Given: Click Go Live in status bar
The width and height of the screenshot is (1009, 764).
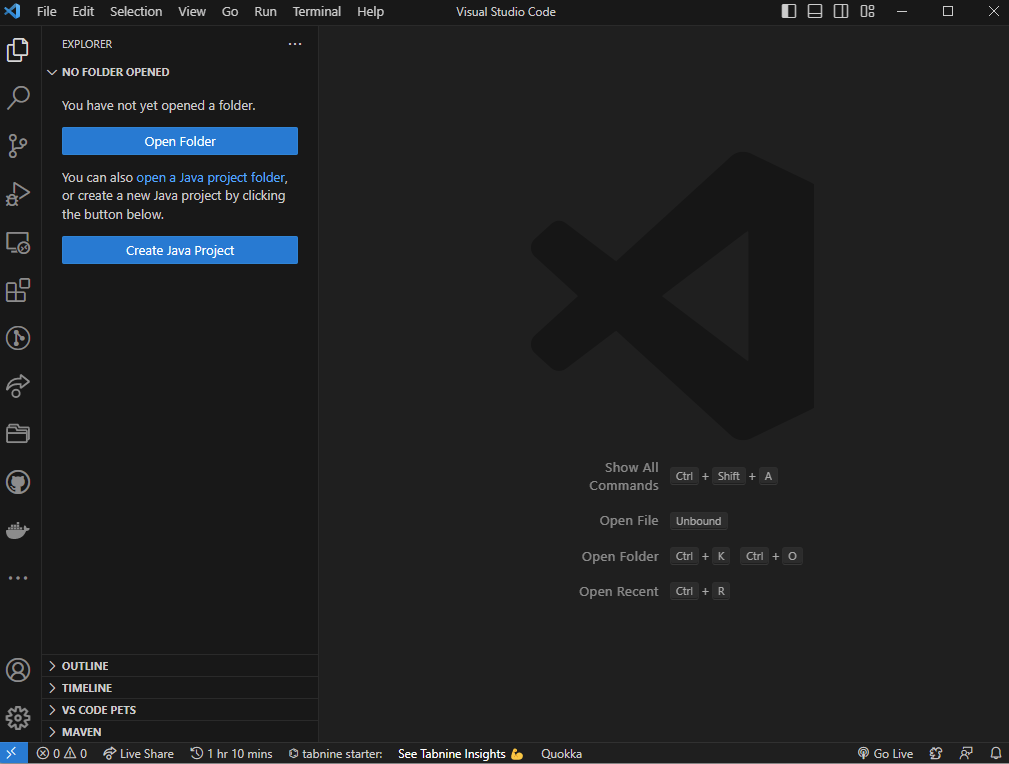Looking at the screenshot, I should 885,754.
